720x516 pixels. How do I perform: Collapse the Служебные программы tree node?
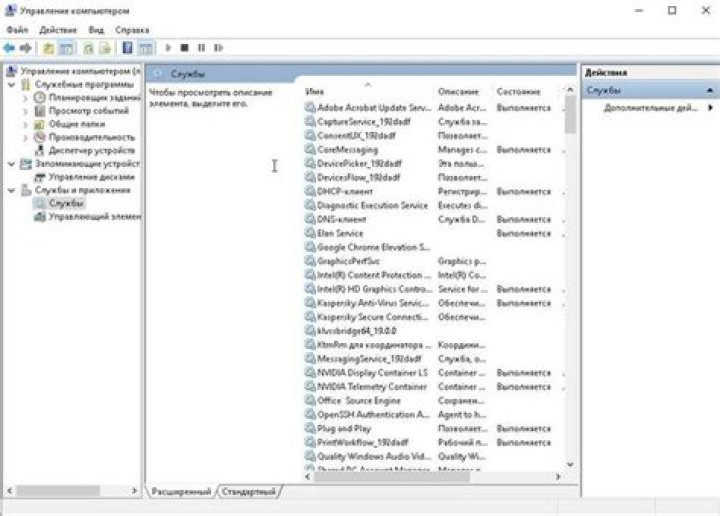pyautogui.click(x=12, y=85)
